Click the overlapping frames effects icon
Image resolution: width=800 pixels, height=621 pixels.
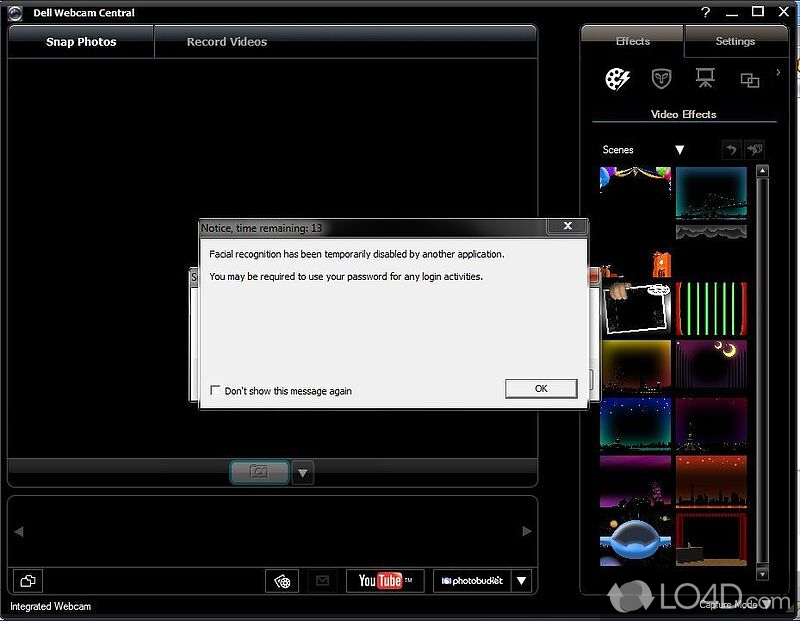click(x=749, y=80)
